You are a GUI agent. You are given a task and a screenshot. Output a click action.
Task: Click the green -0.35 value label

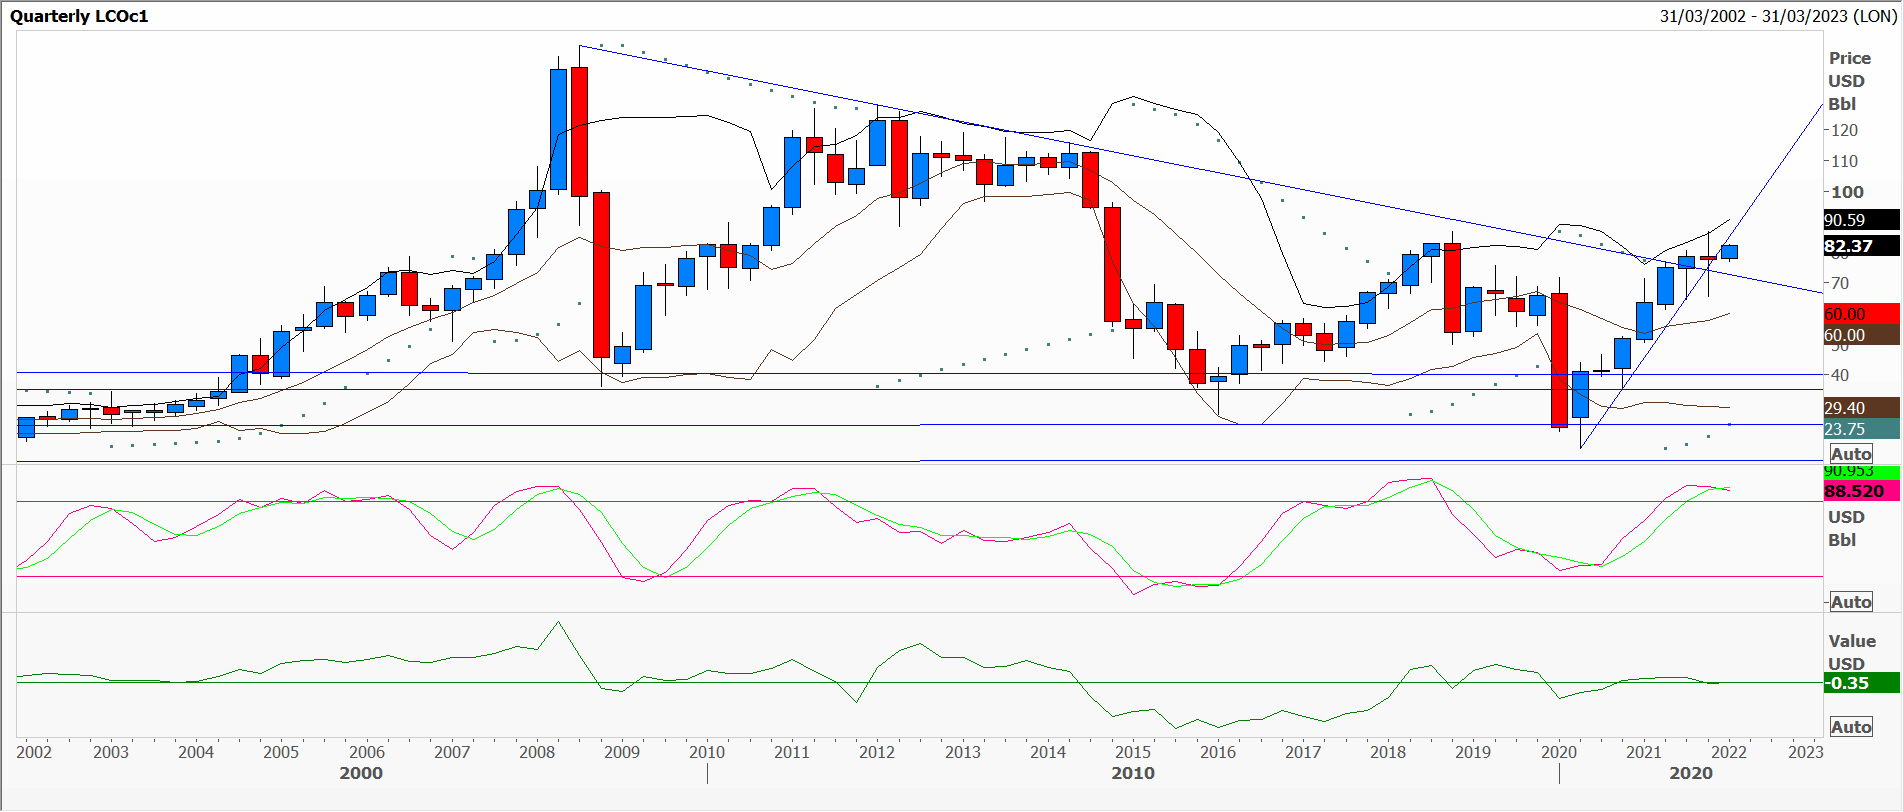click(1861, 683)
